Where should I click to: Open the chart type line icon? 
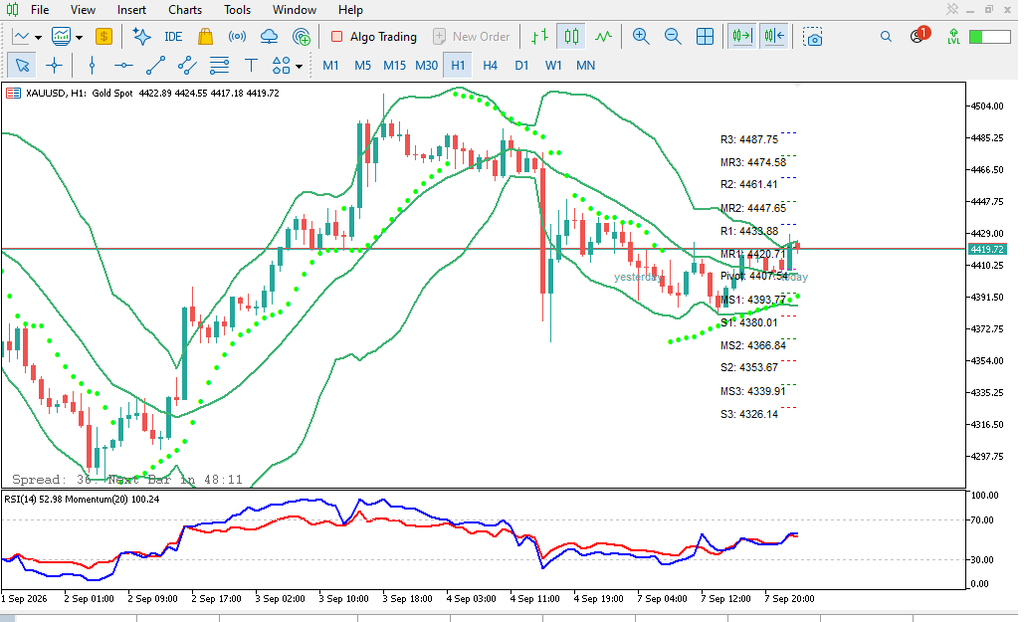(x=21, y=37)
